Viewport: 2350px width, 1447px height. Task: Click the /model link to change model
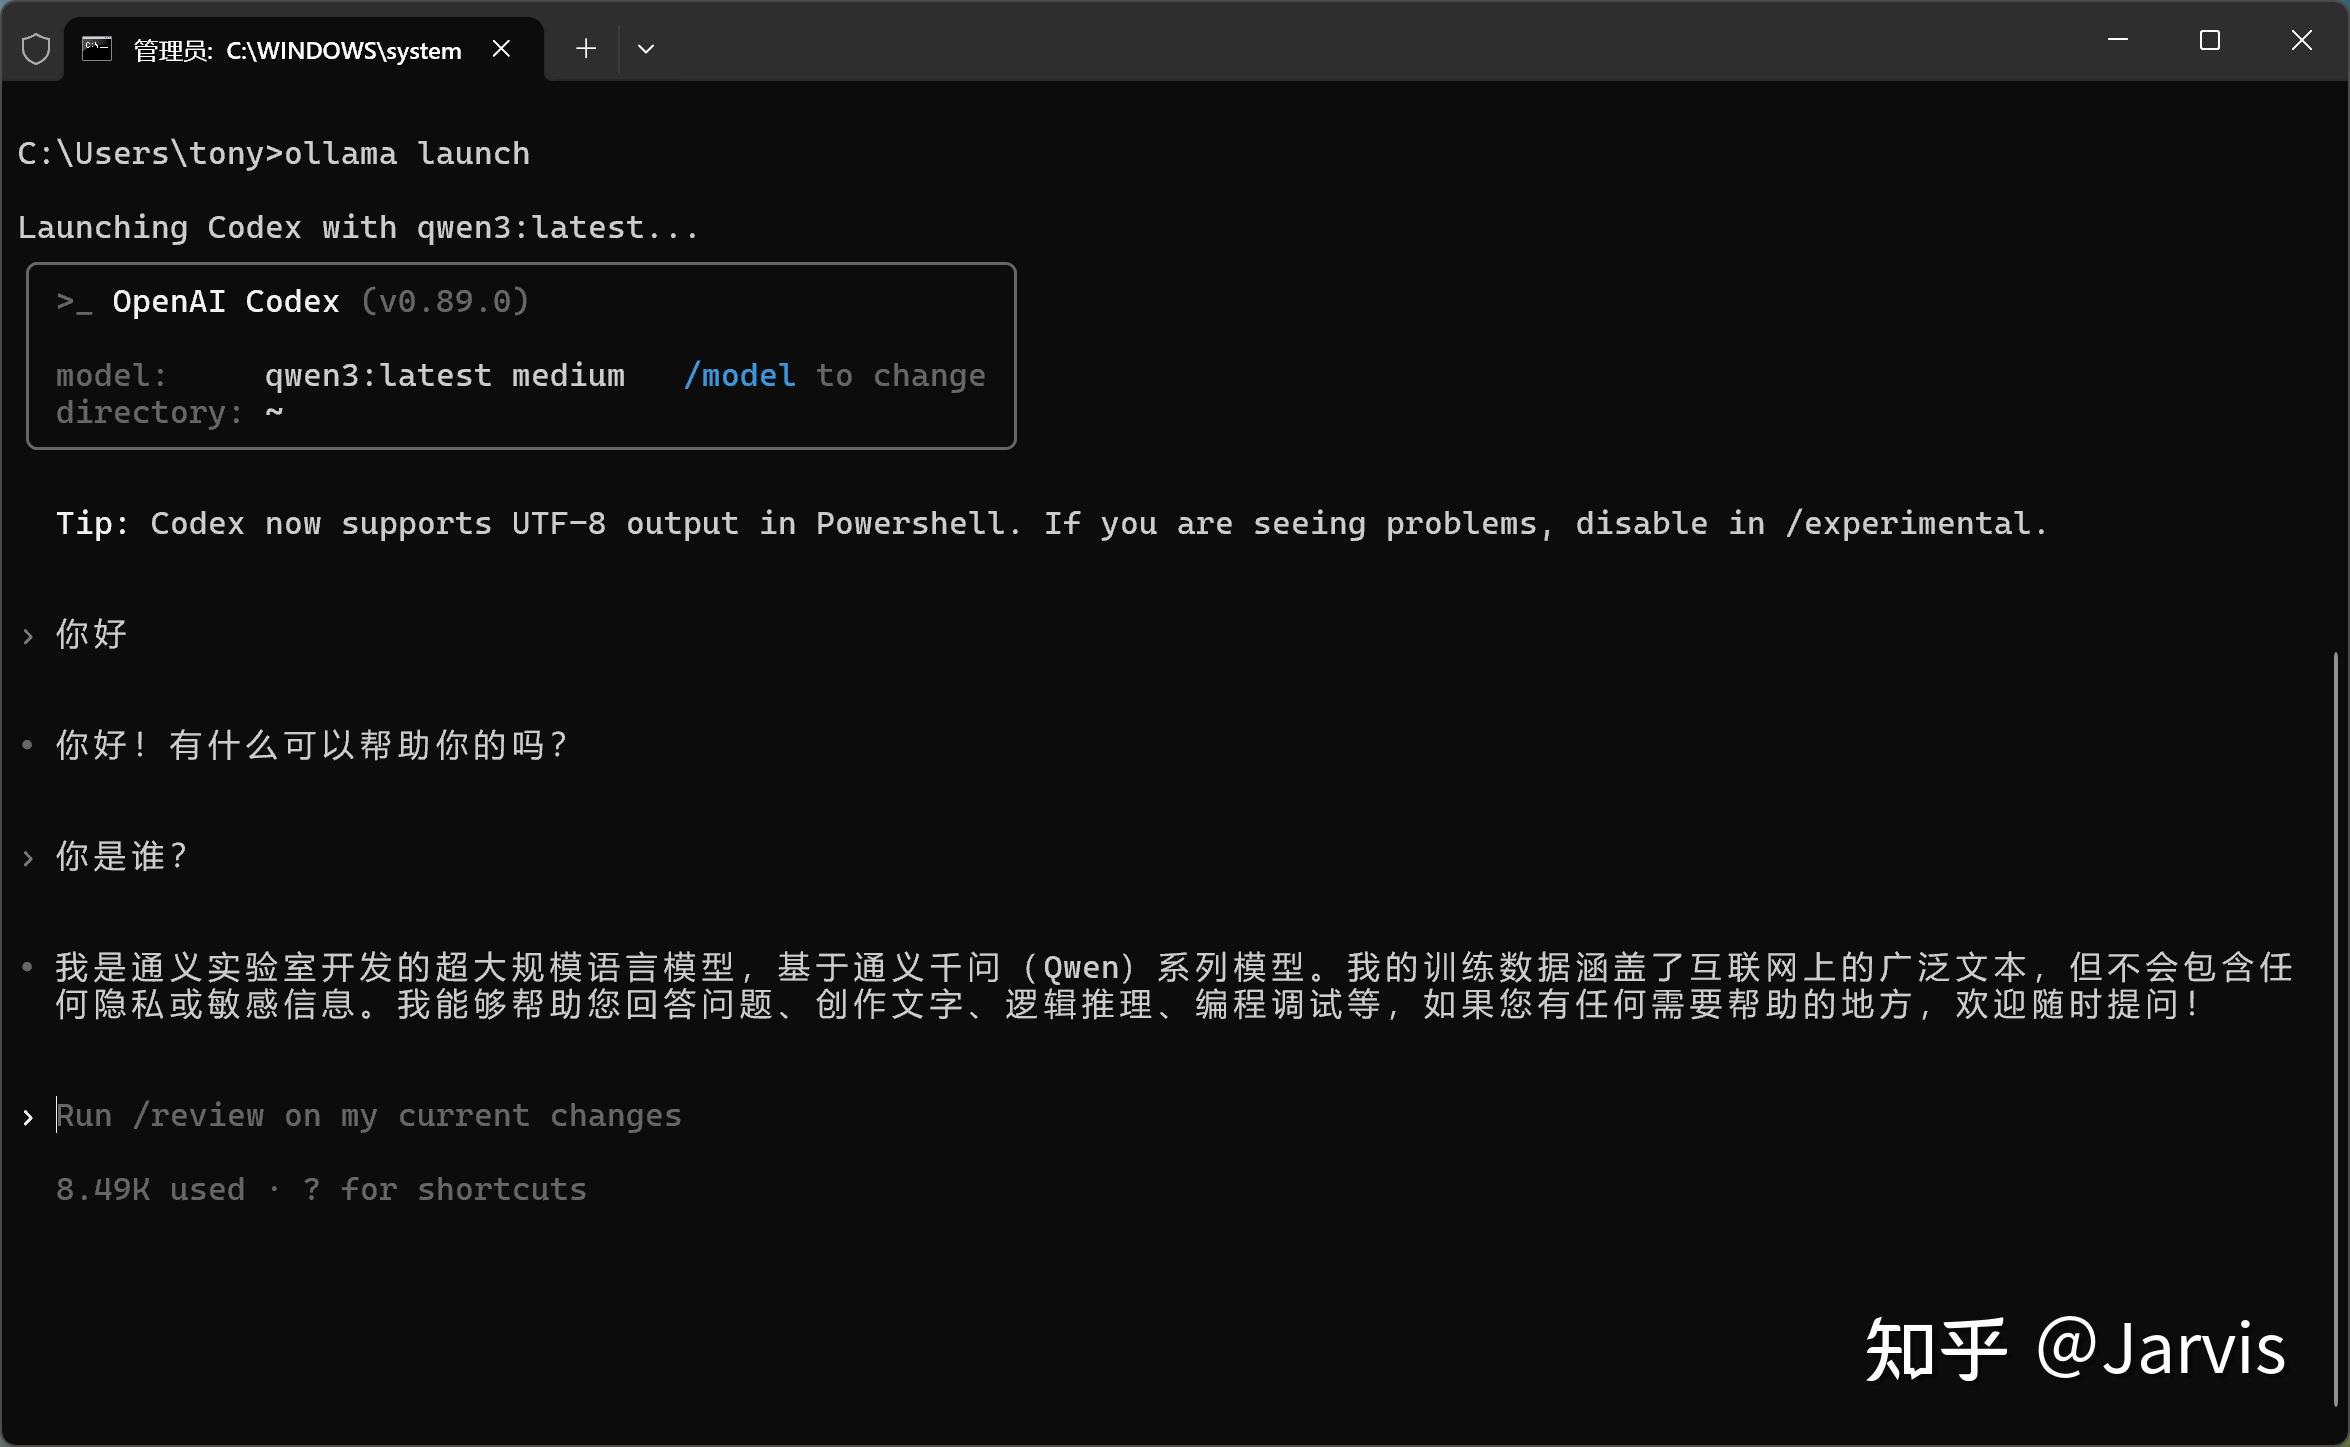[x=739, y=375]
